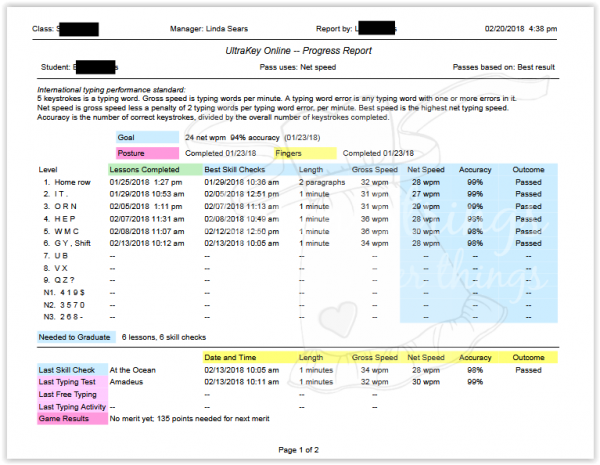
Task: Click the Net Speed header in the levels table
Action: [425, 170]
